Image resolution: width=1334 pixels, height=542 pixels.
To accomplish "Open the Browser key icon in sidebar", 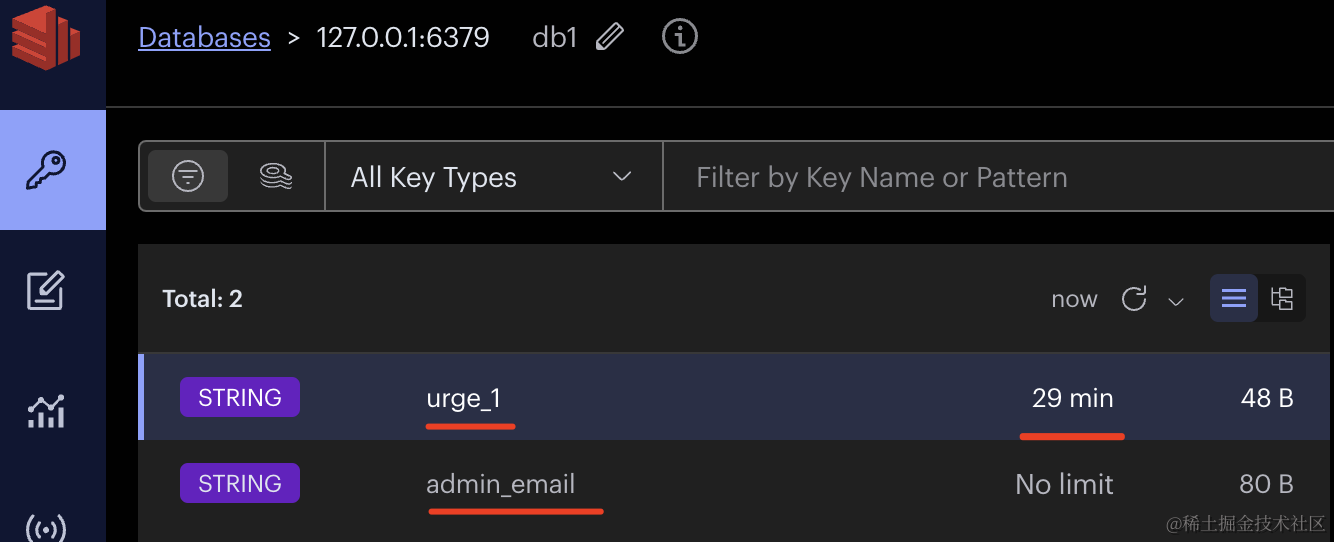I will point(46,170).
